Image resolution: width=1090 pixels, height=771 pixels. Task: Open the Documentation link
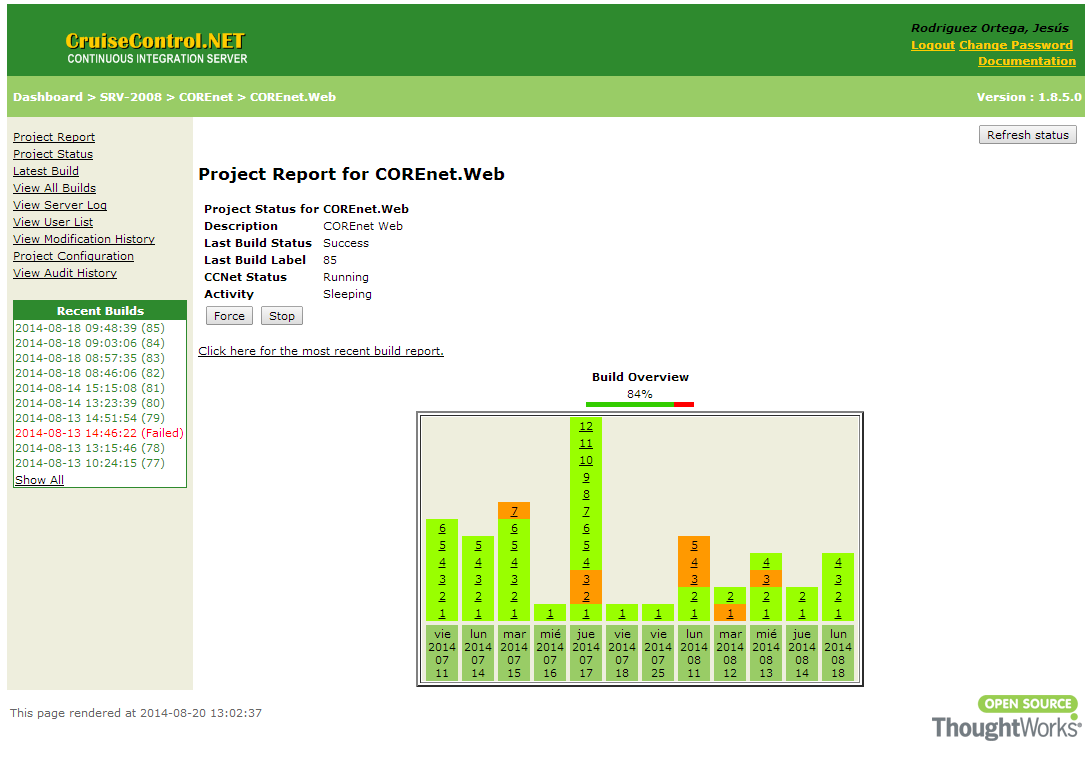pos(1026,61)
